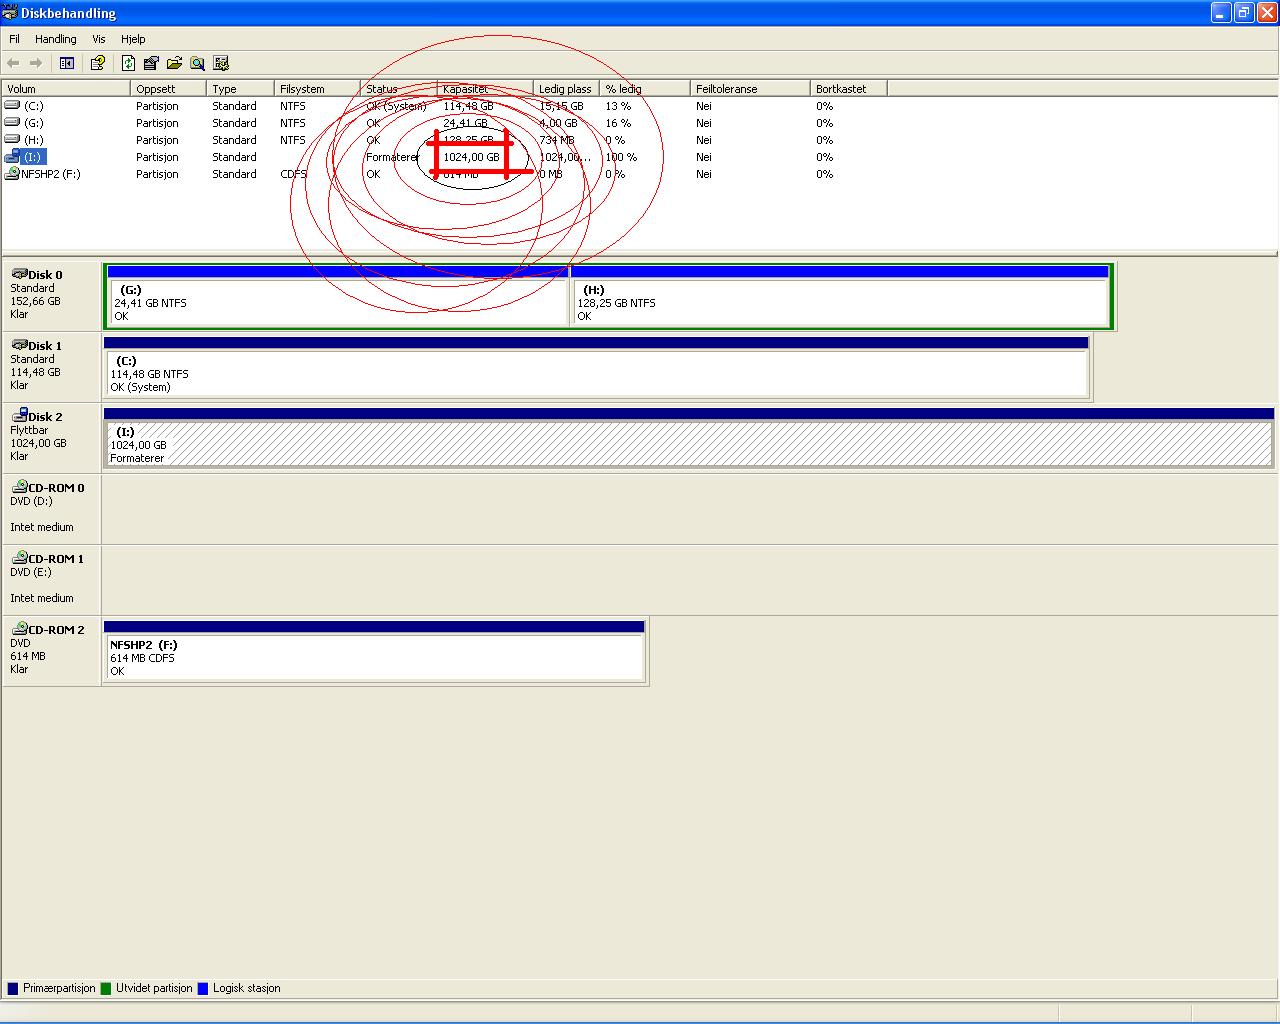Open the Fil menu
This screenshot has width=1280, height=1024.
pos(15,39)
